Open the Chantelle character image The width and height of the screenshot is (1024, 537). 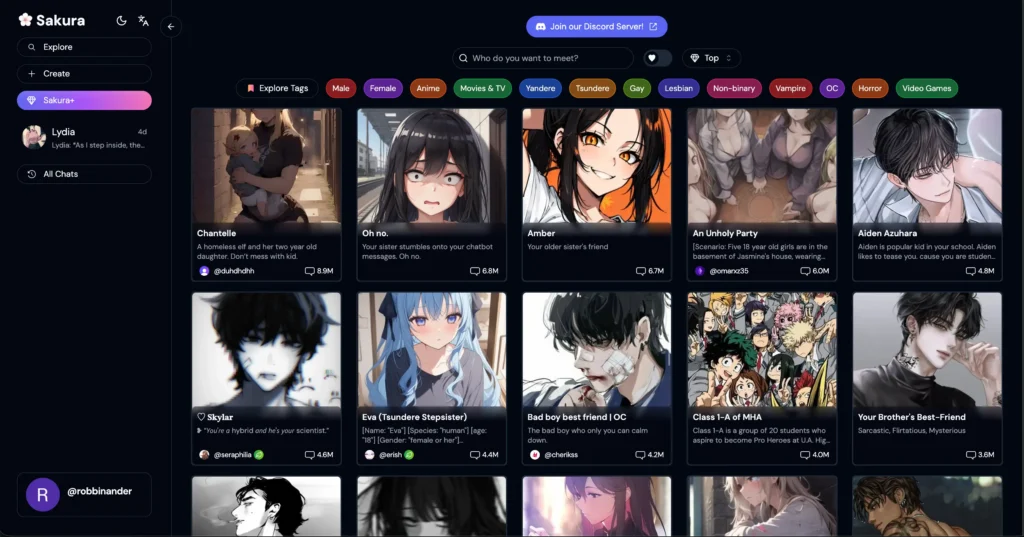(266, 166)
